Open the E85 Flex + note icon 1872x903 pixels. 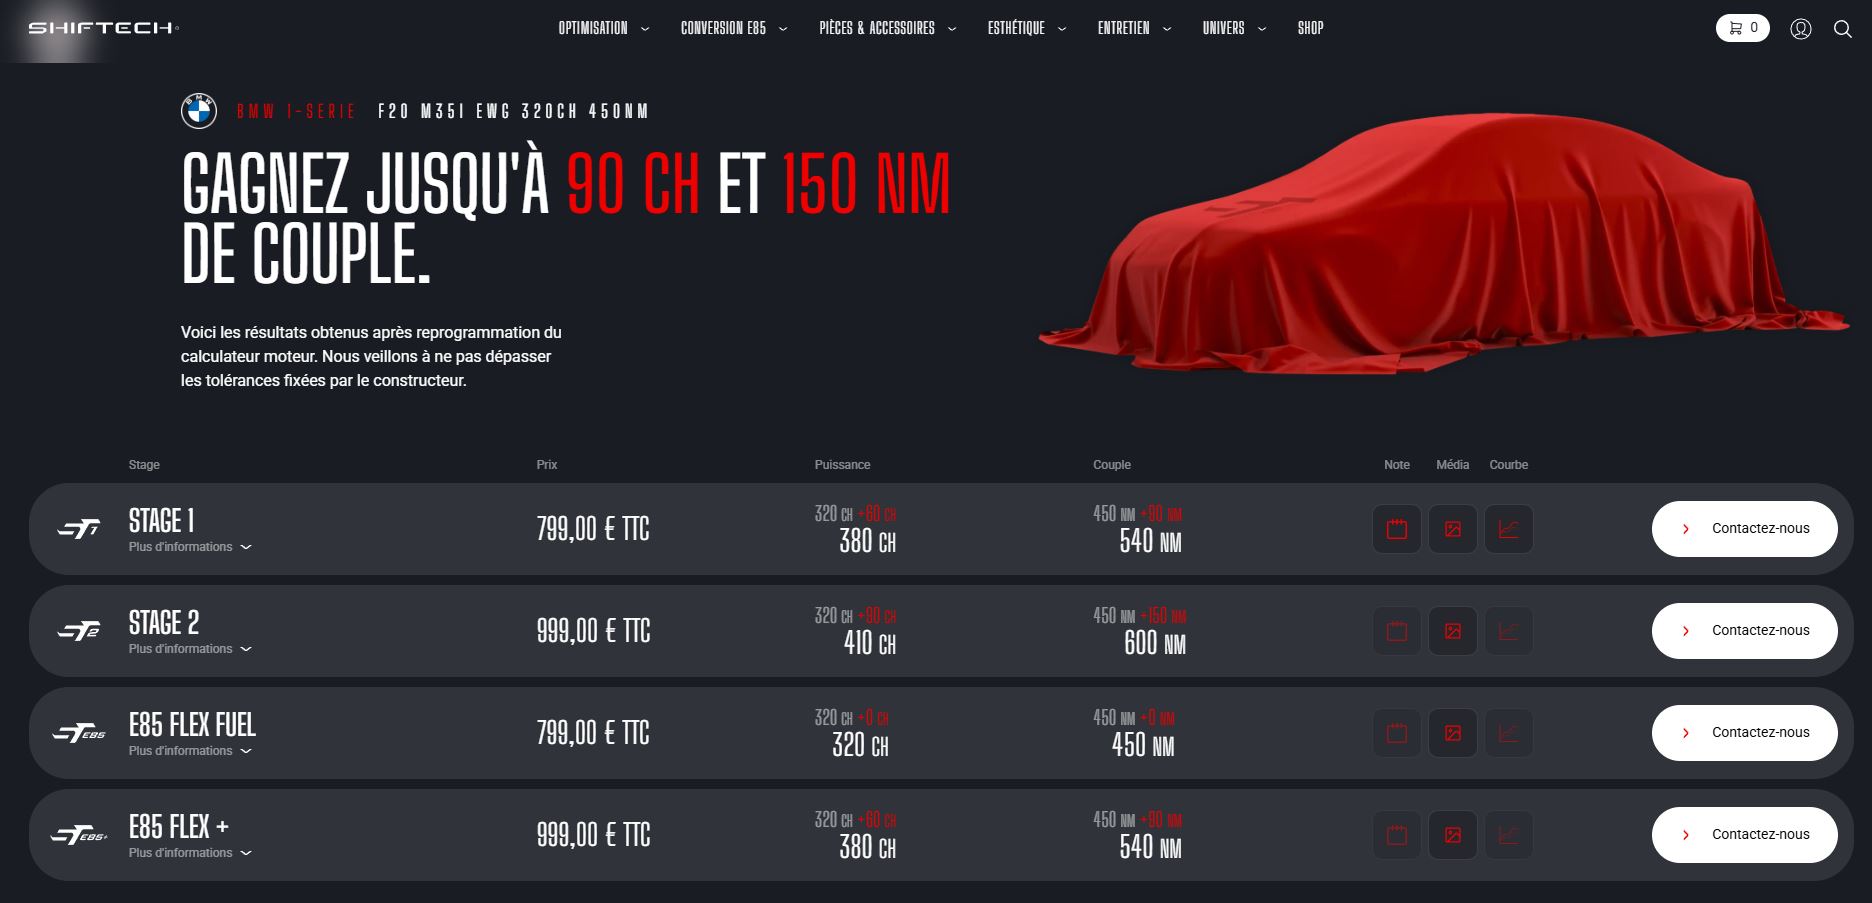click(x=1397, y=835)
